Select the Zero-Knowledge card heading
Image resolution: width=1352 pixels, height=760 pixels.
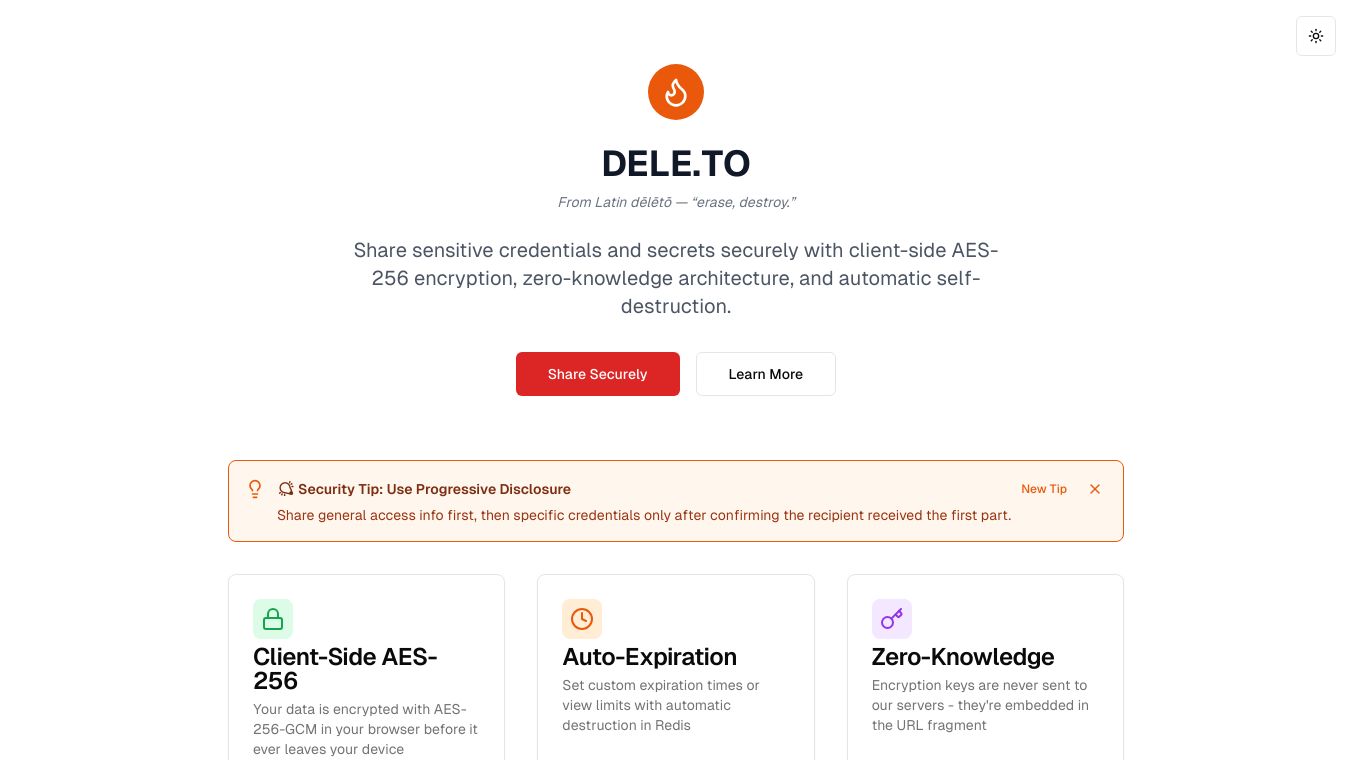(962, 657)
